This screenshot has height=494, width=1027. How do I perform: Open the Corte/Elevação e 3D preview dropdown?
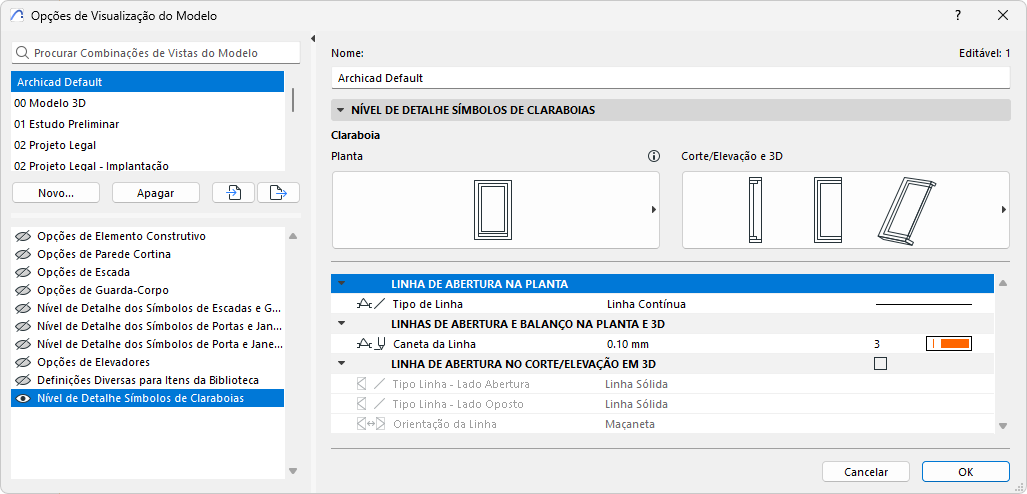[1003, 210]
